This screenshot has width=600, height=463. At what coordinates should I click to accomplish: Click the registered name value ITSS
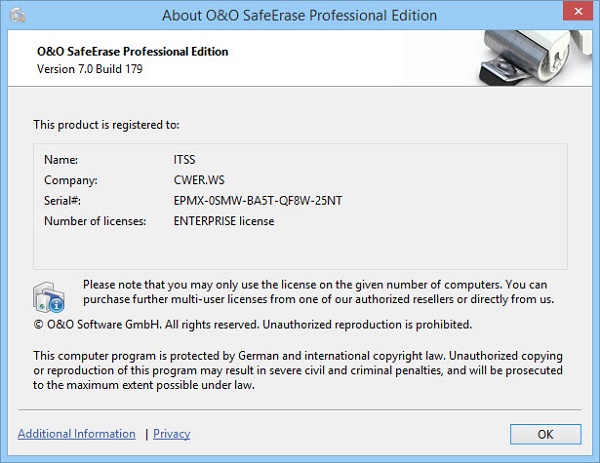[x=186, y=159]
